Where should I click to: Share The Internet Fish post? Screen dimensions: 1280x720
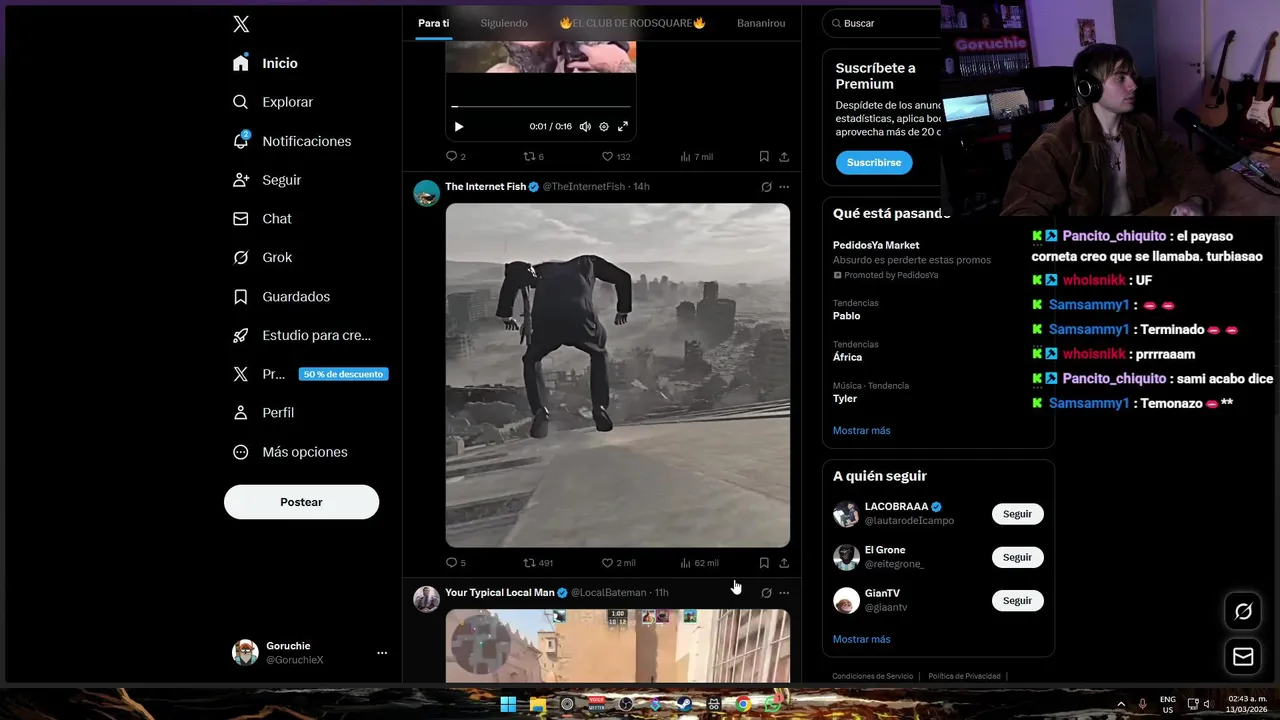[x=784, y=563]
